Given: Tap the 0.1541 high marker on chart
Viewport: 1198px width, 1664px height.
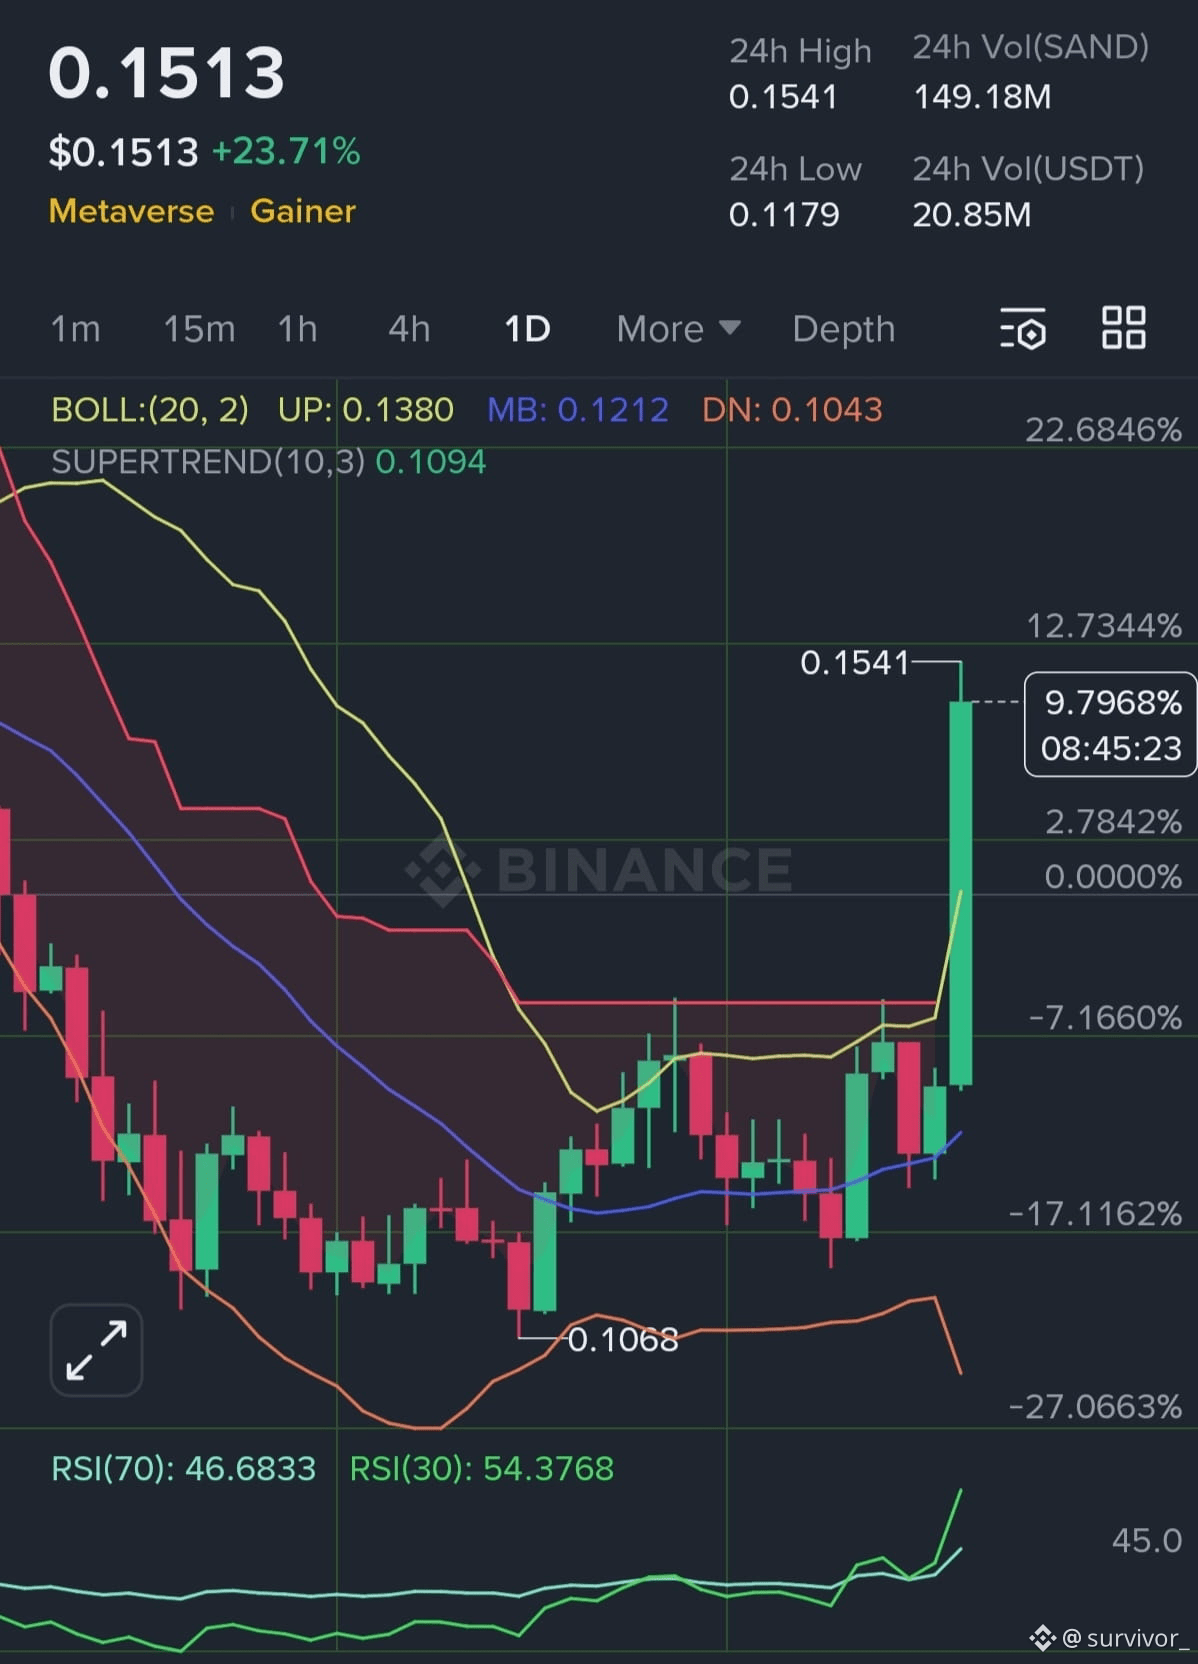Looking at the screenshot, I should point(855,662).
